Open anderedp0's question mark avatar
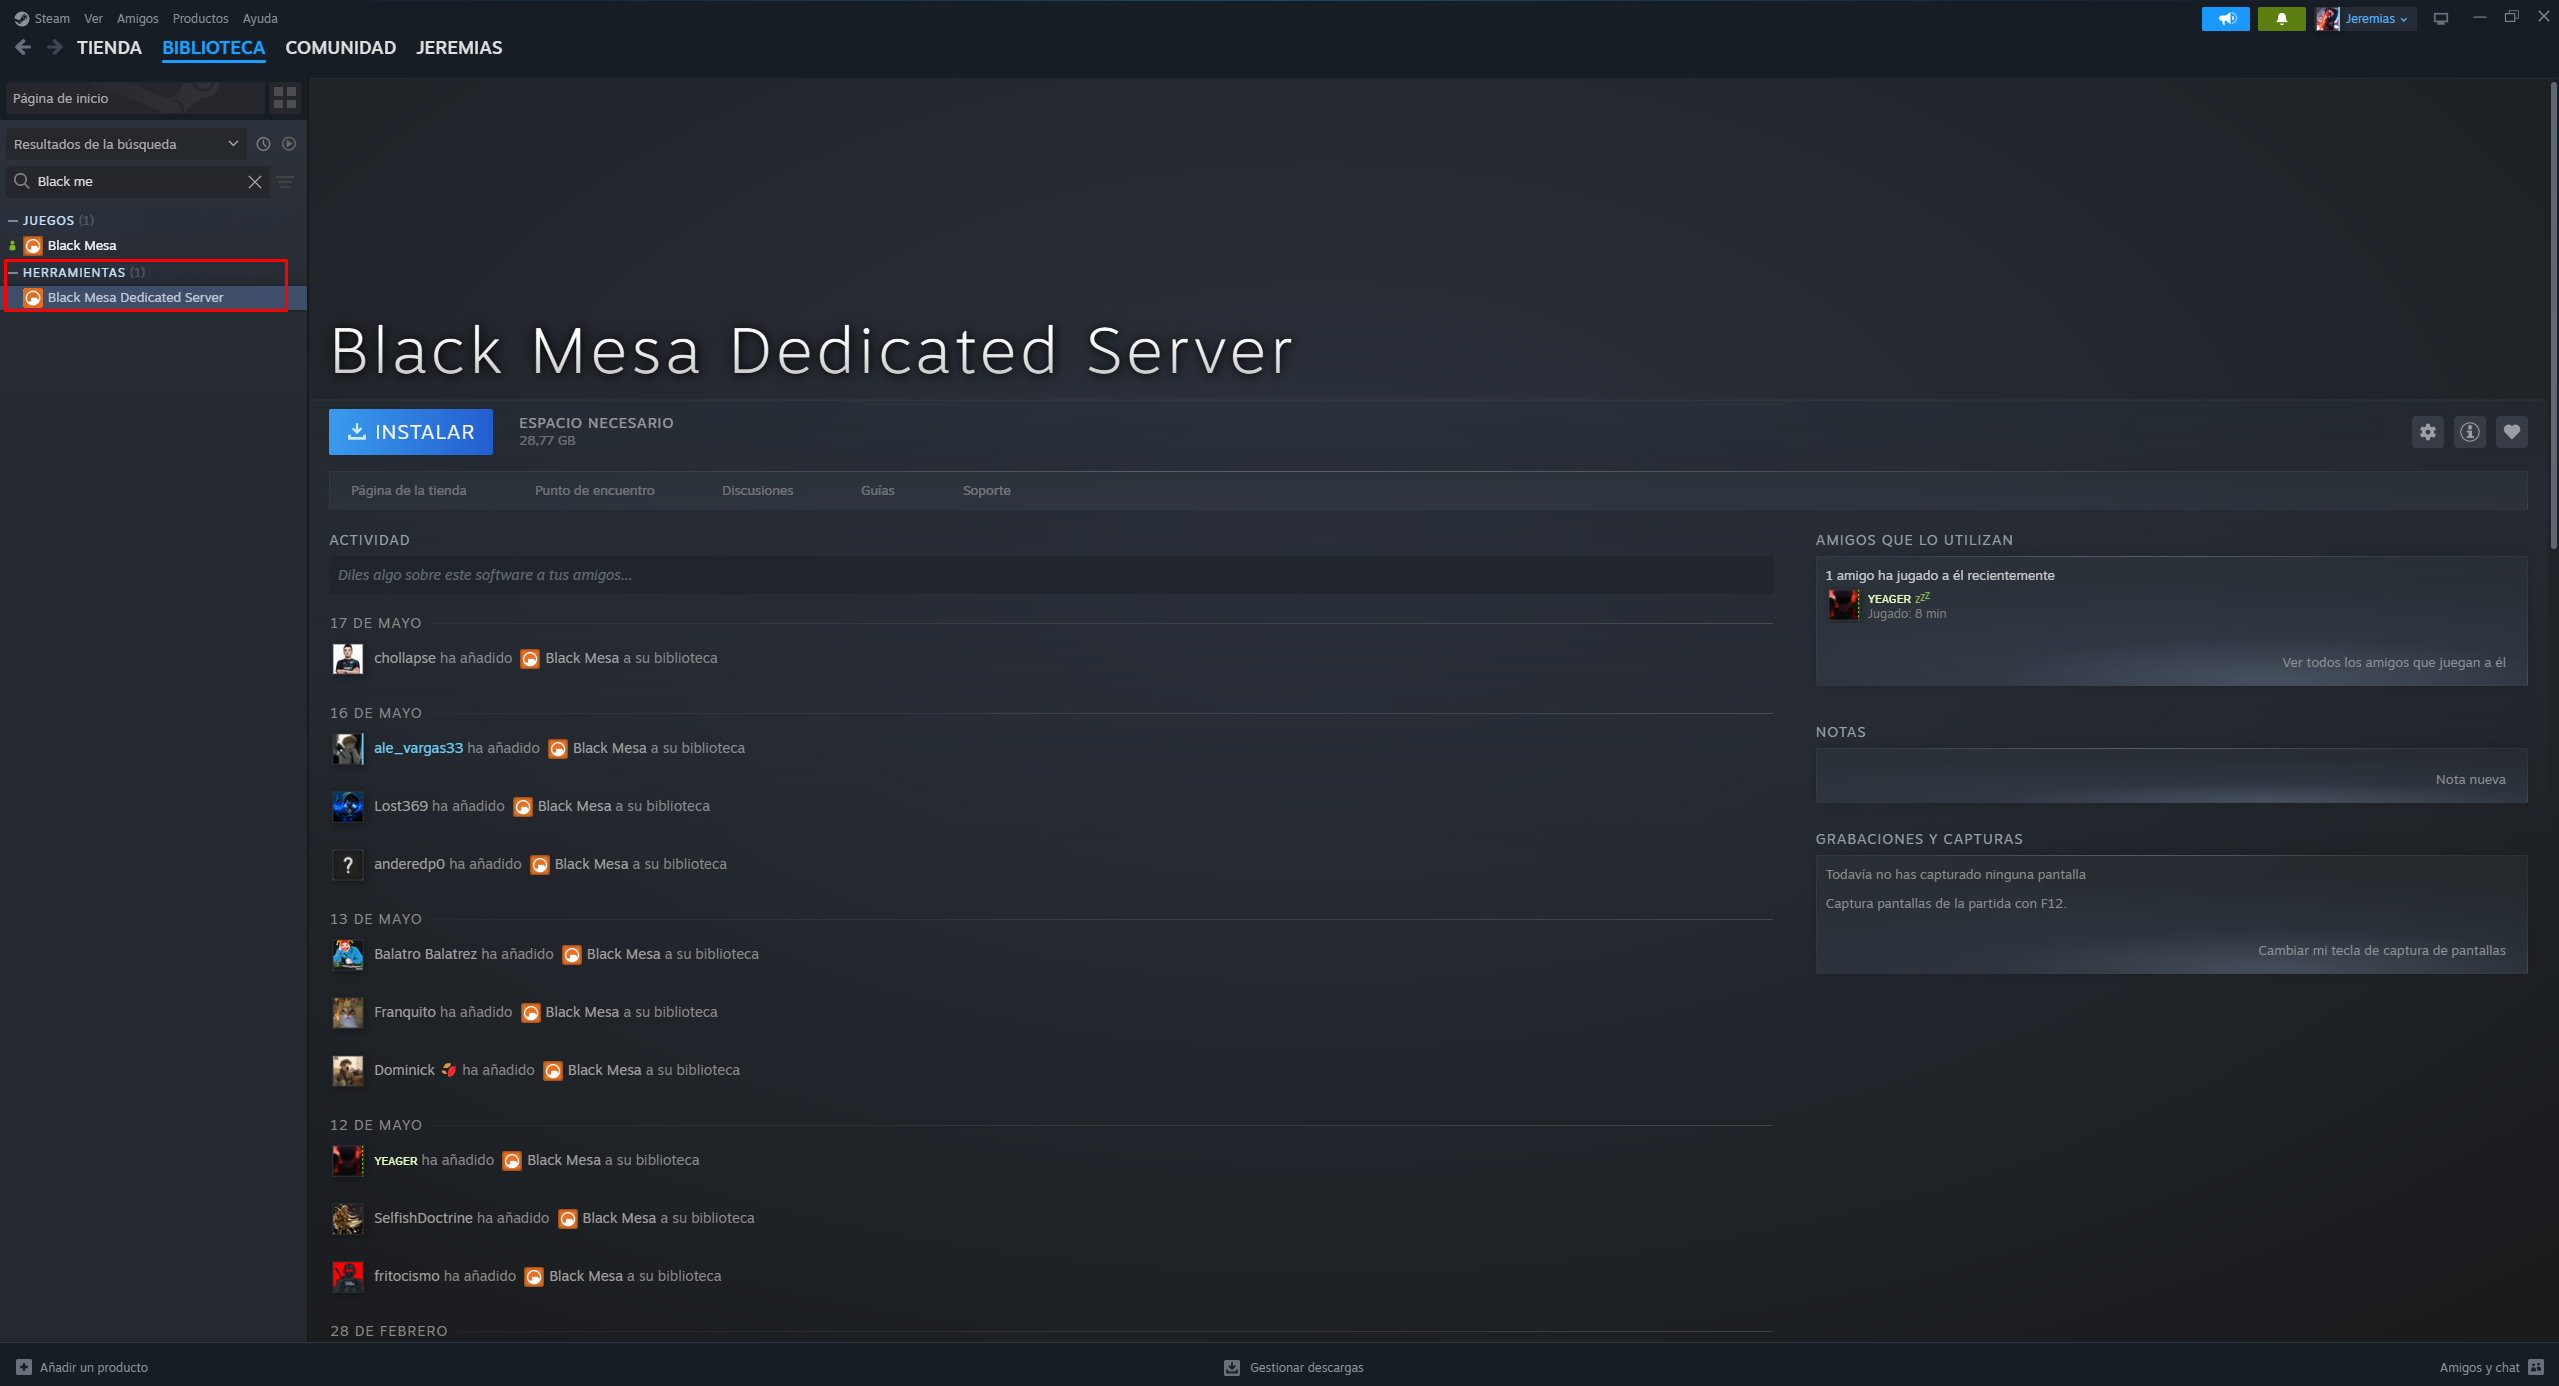 coord(348,865)
